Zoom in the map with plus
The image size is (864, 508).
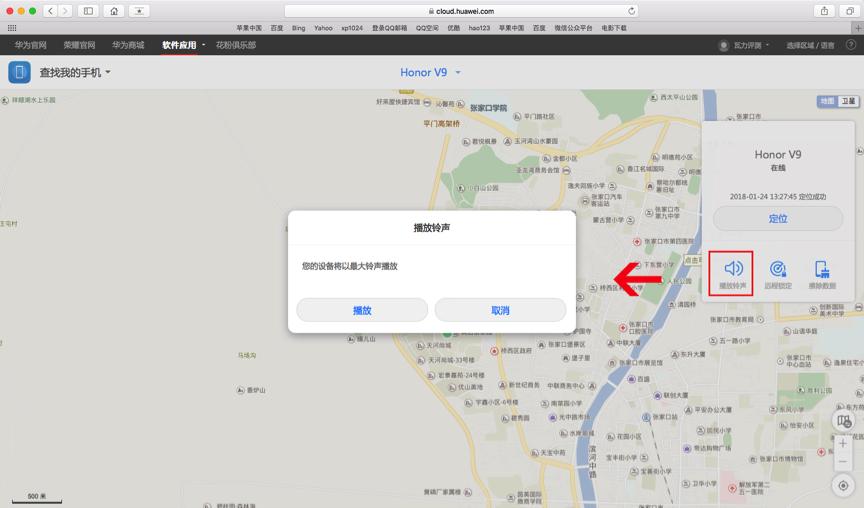click(843, 443)
